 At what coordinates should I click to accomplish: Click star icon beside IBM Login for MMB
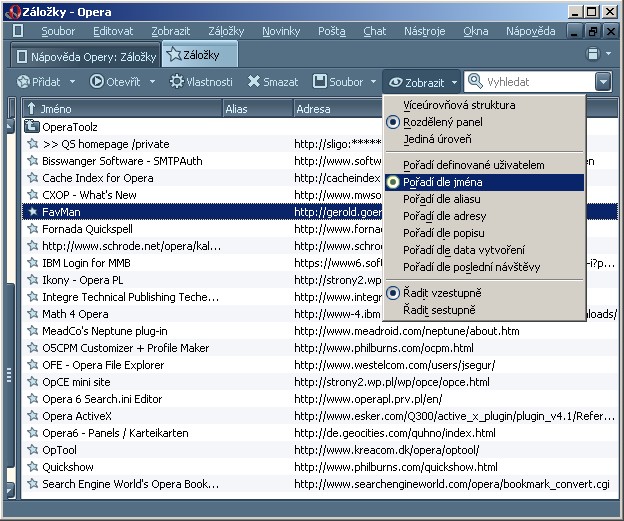[33, 263]
